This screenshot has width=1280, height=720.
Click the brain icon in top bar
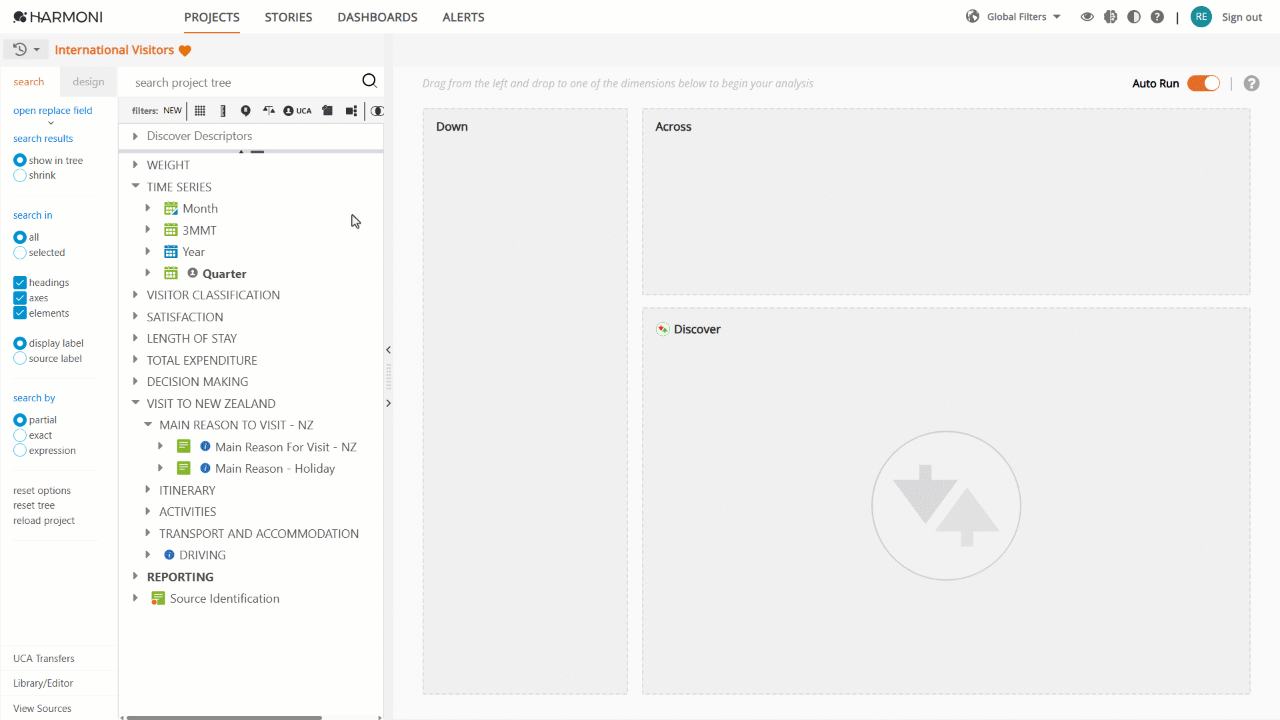point(1110,17)
